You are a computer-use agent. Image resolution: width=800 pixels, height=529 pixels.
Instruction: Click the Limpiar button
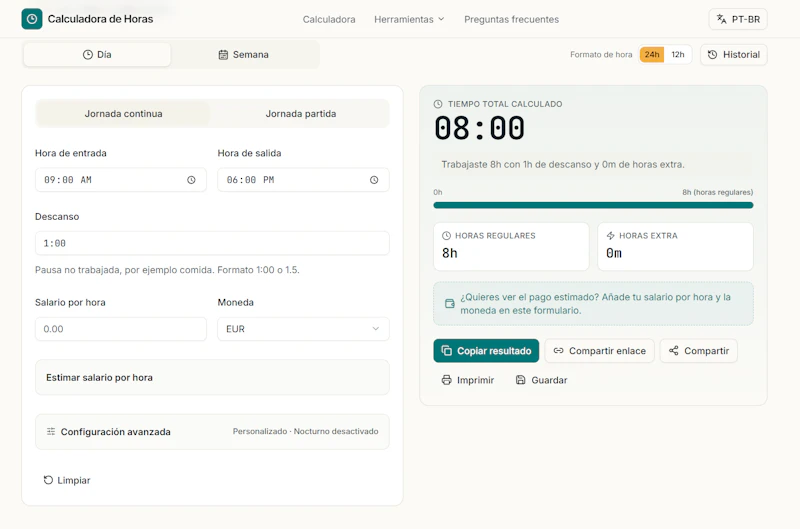[67, 480]
